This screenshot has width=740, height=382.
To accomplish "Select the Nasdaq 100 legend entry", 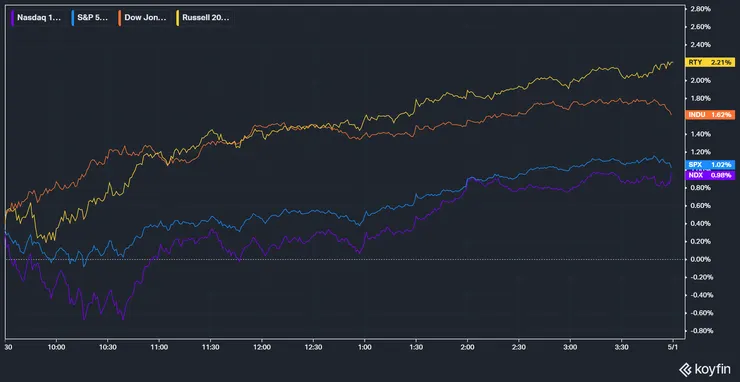I will 37,18.
